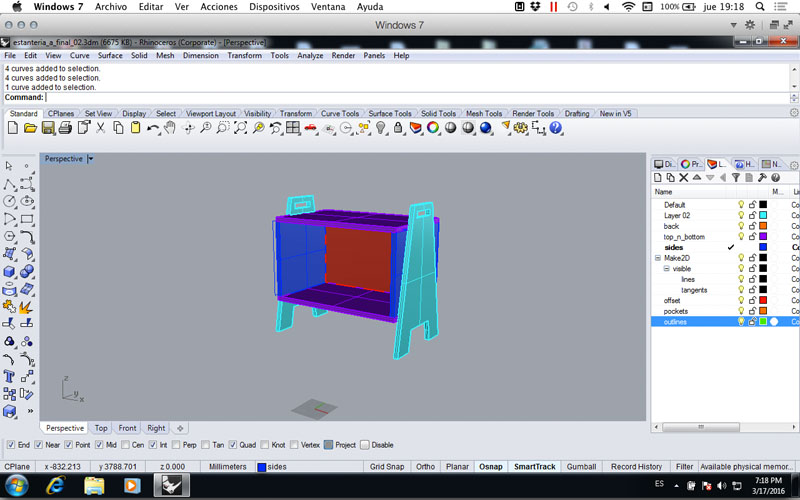Toggle the End osnap checkbox

(x=11, y=445)
